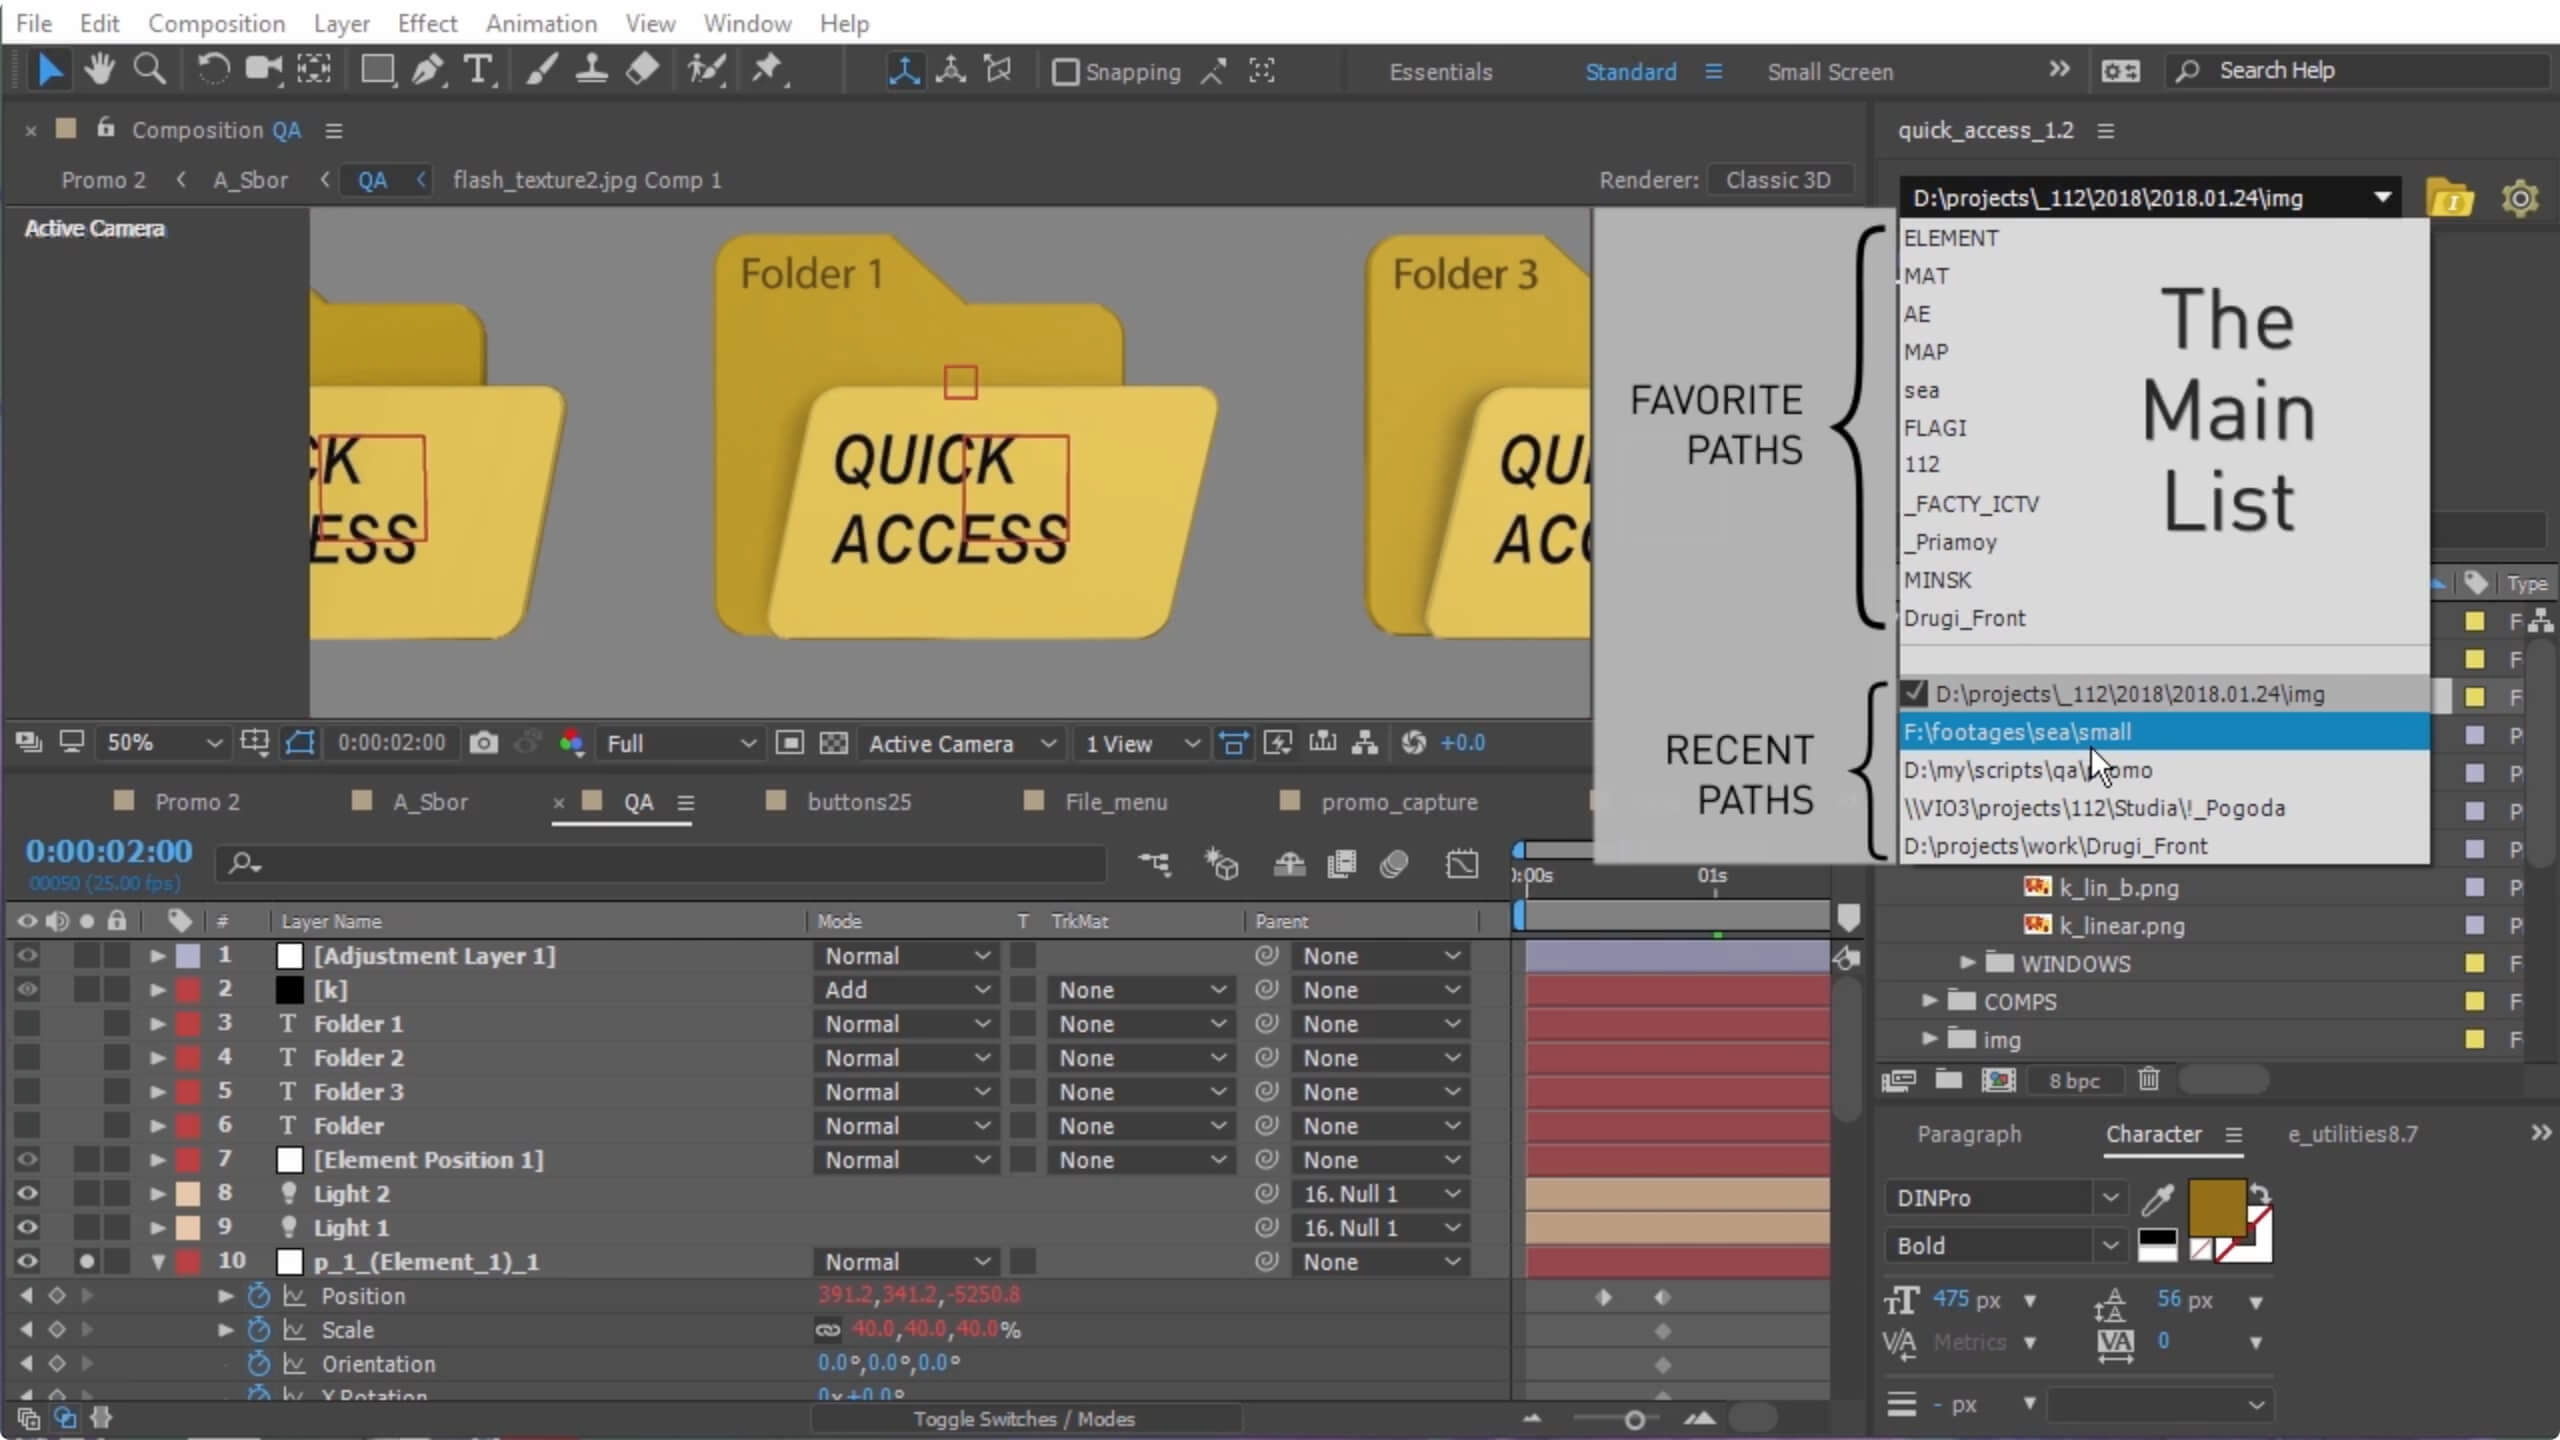Click Toggle Switches / Modes button
This screenshot has height=1440, width=2560.
(1024, 1419)
